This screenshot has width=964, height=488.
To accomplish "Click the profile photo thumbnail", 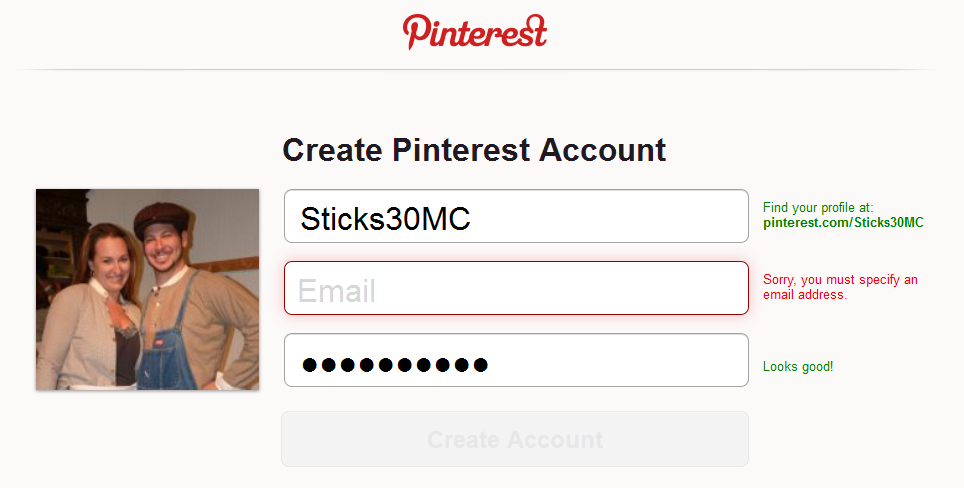I will coord(148,289).
